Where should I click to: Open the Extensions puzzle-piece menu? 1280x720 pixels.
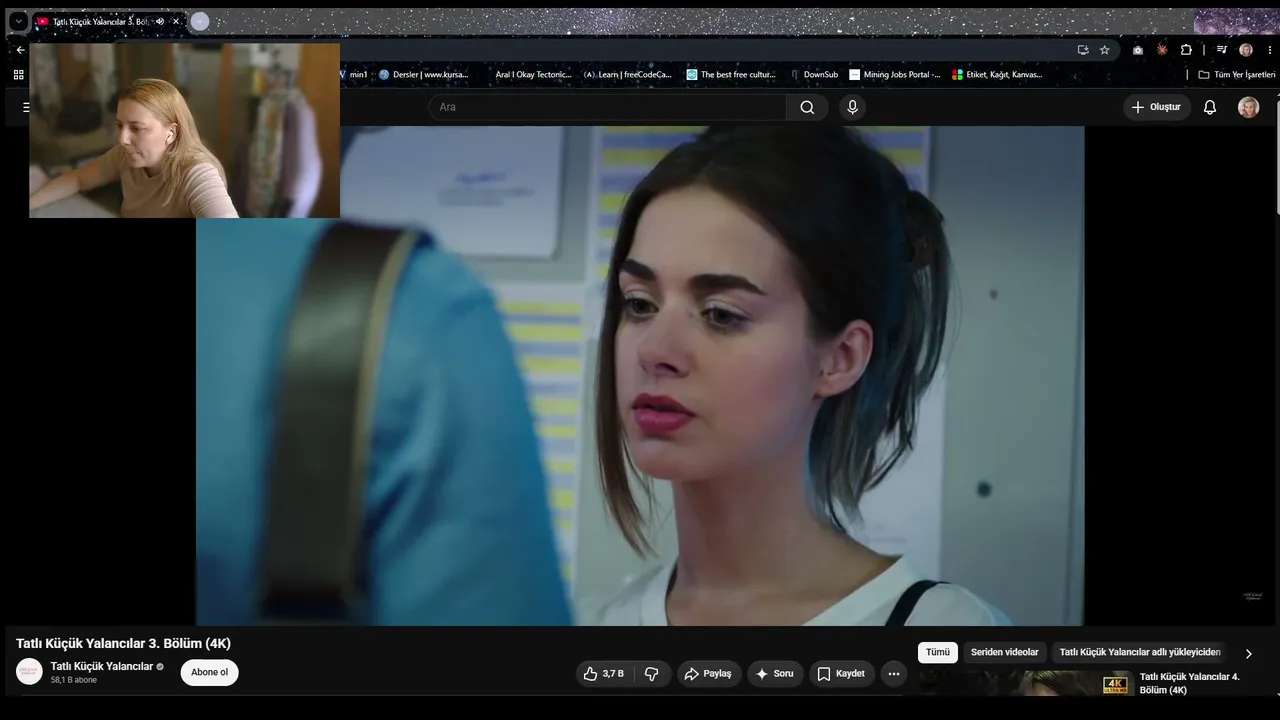1186,50
